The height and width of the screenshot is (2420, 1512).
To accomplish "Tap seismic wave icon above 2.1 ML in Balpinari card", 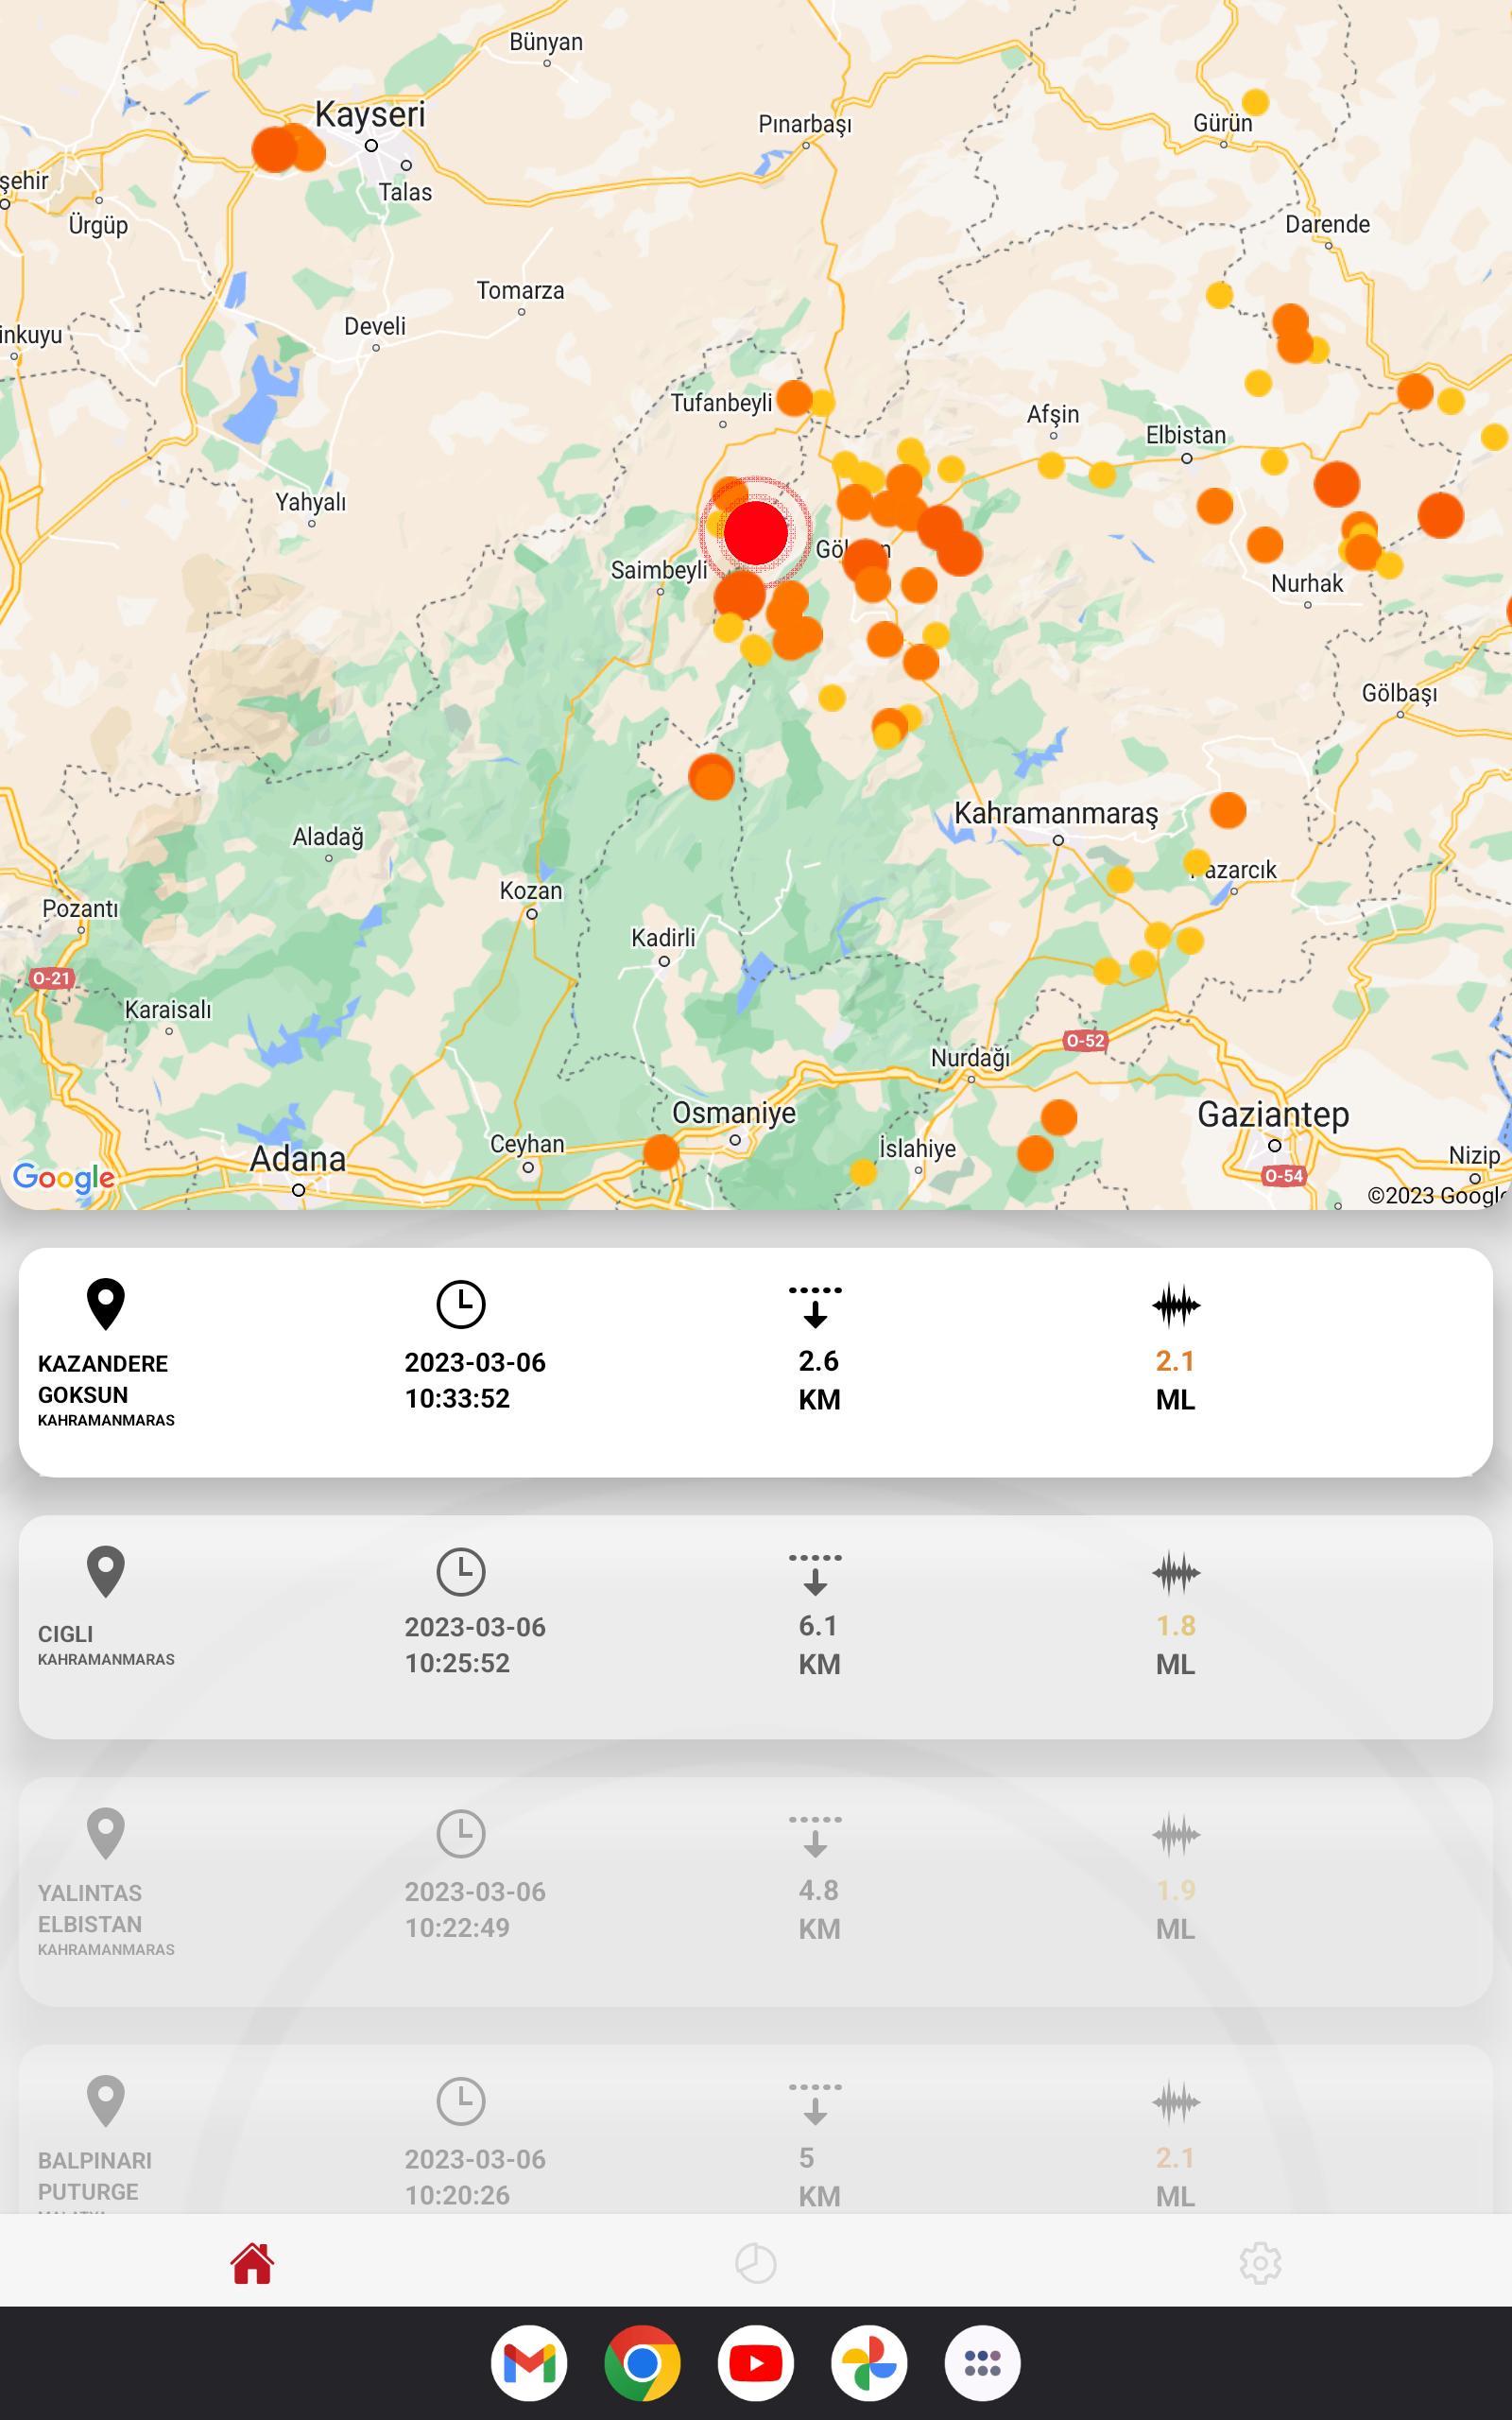I will 1176,2103.
